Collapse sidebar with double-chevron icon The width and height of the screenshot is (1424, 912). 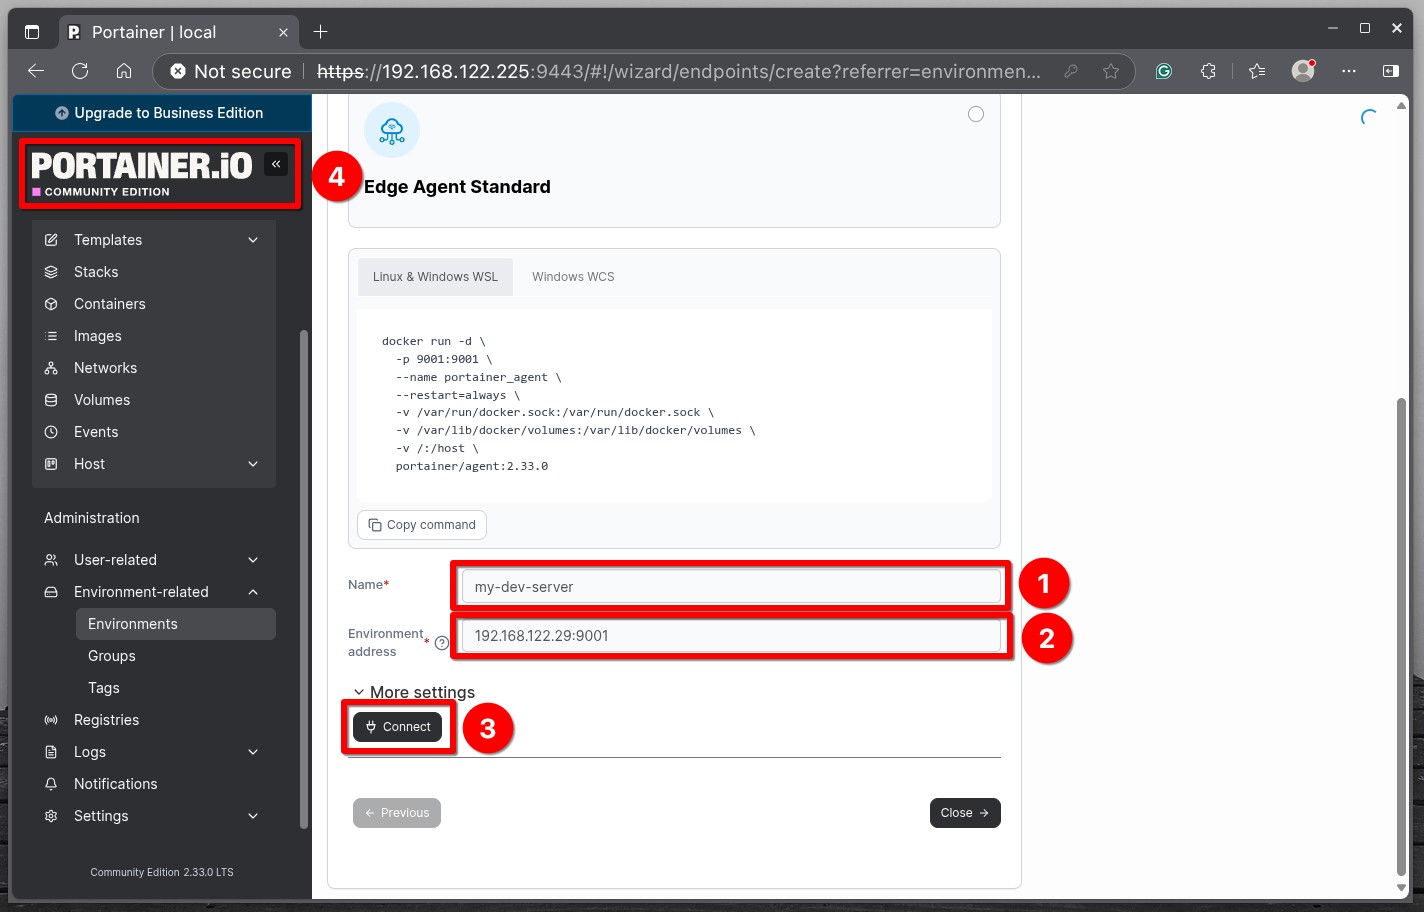click(x=276, y=164)
